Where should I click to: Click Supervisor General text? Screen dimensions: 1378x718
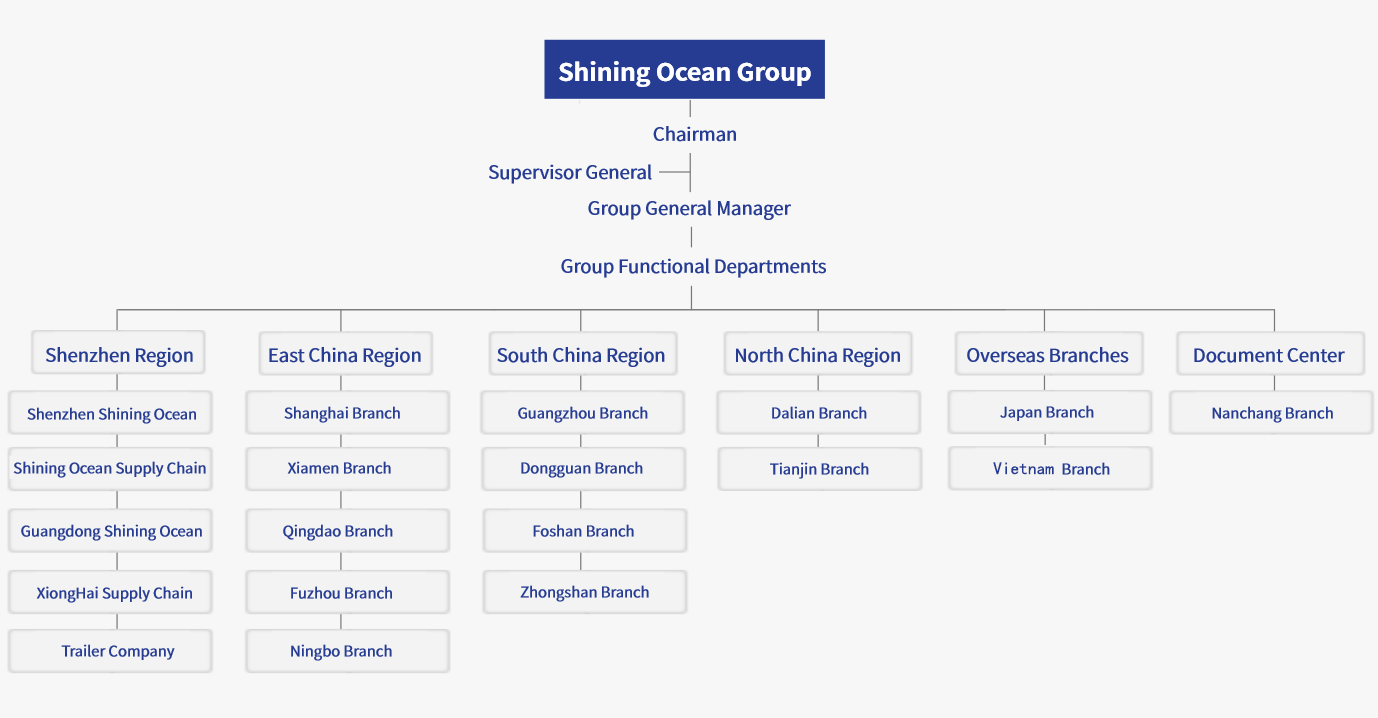tap(570, 172)
